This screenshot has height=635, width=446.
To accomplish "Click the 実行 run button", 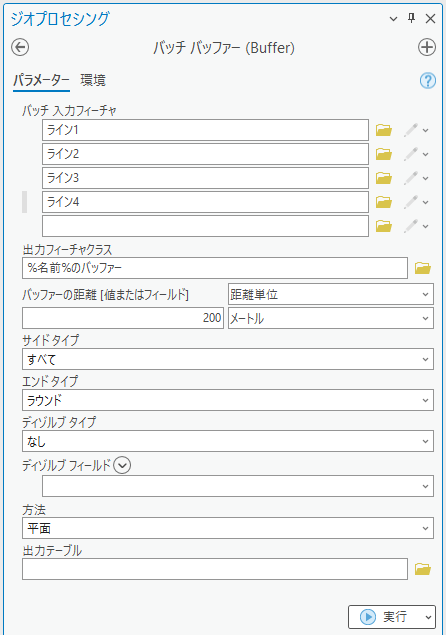I will pos(384,617).
